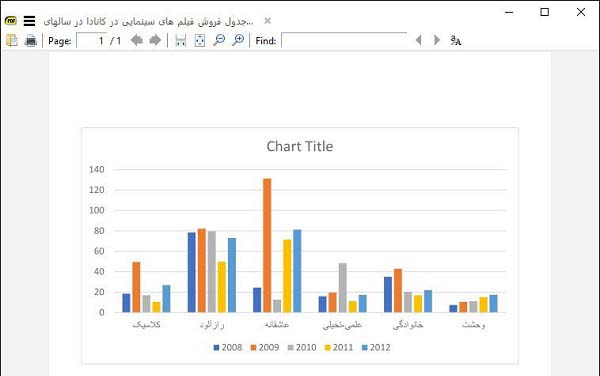600x376 pixels.
Task: Zoom in with the plus magnifier
Action: (x=238, y=40)
